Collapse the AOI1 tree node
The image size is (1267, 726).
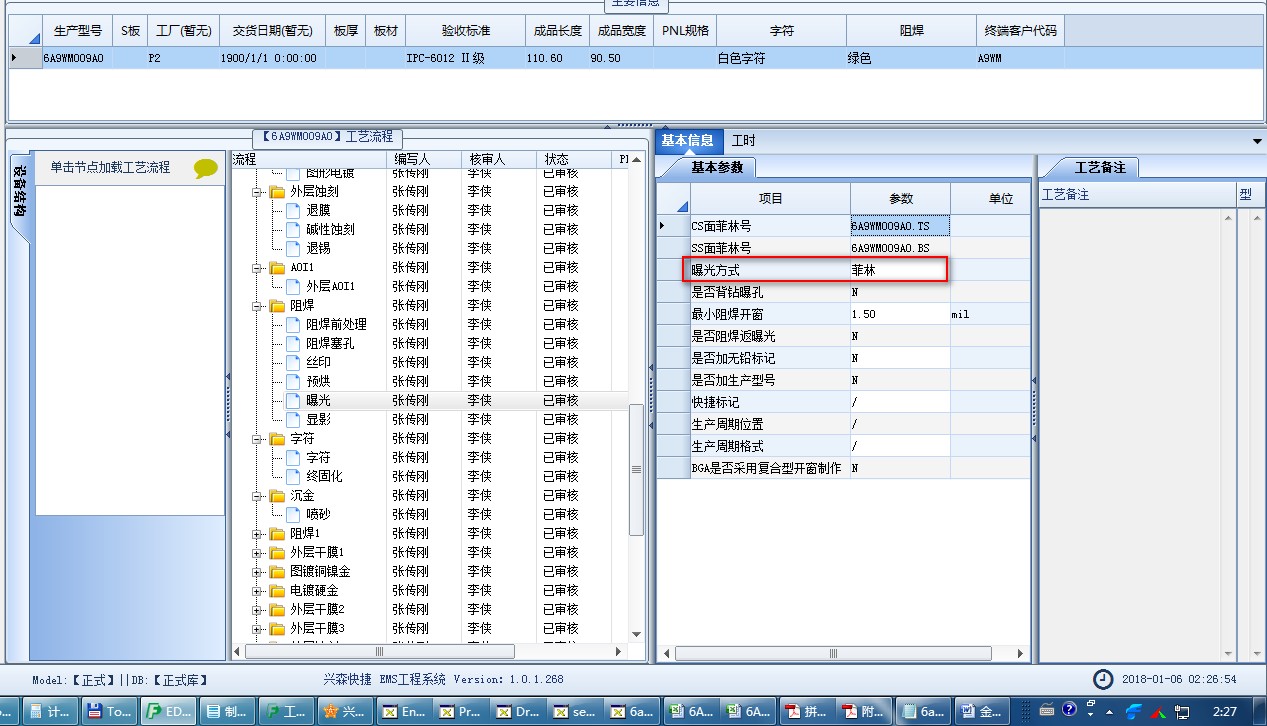click(257, 267)
